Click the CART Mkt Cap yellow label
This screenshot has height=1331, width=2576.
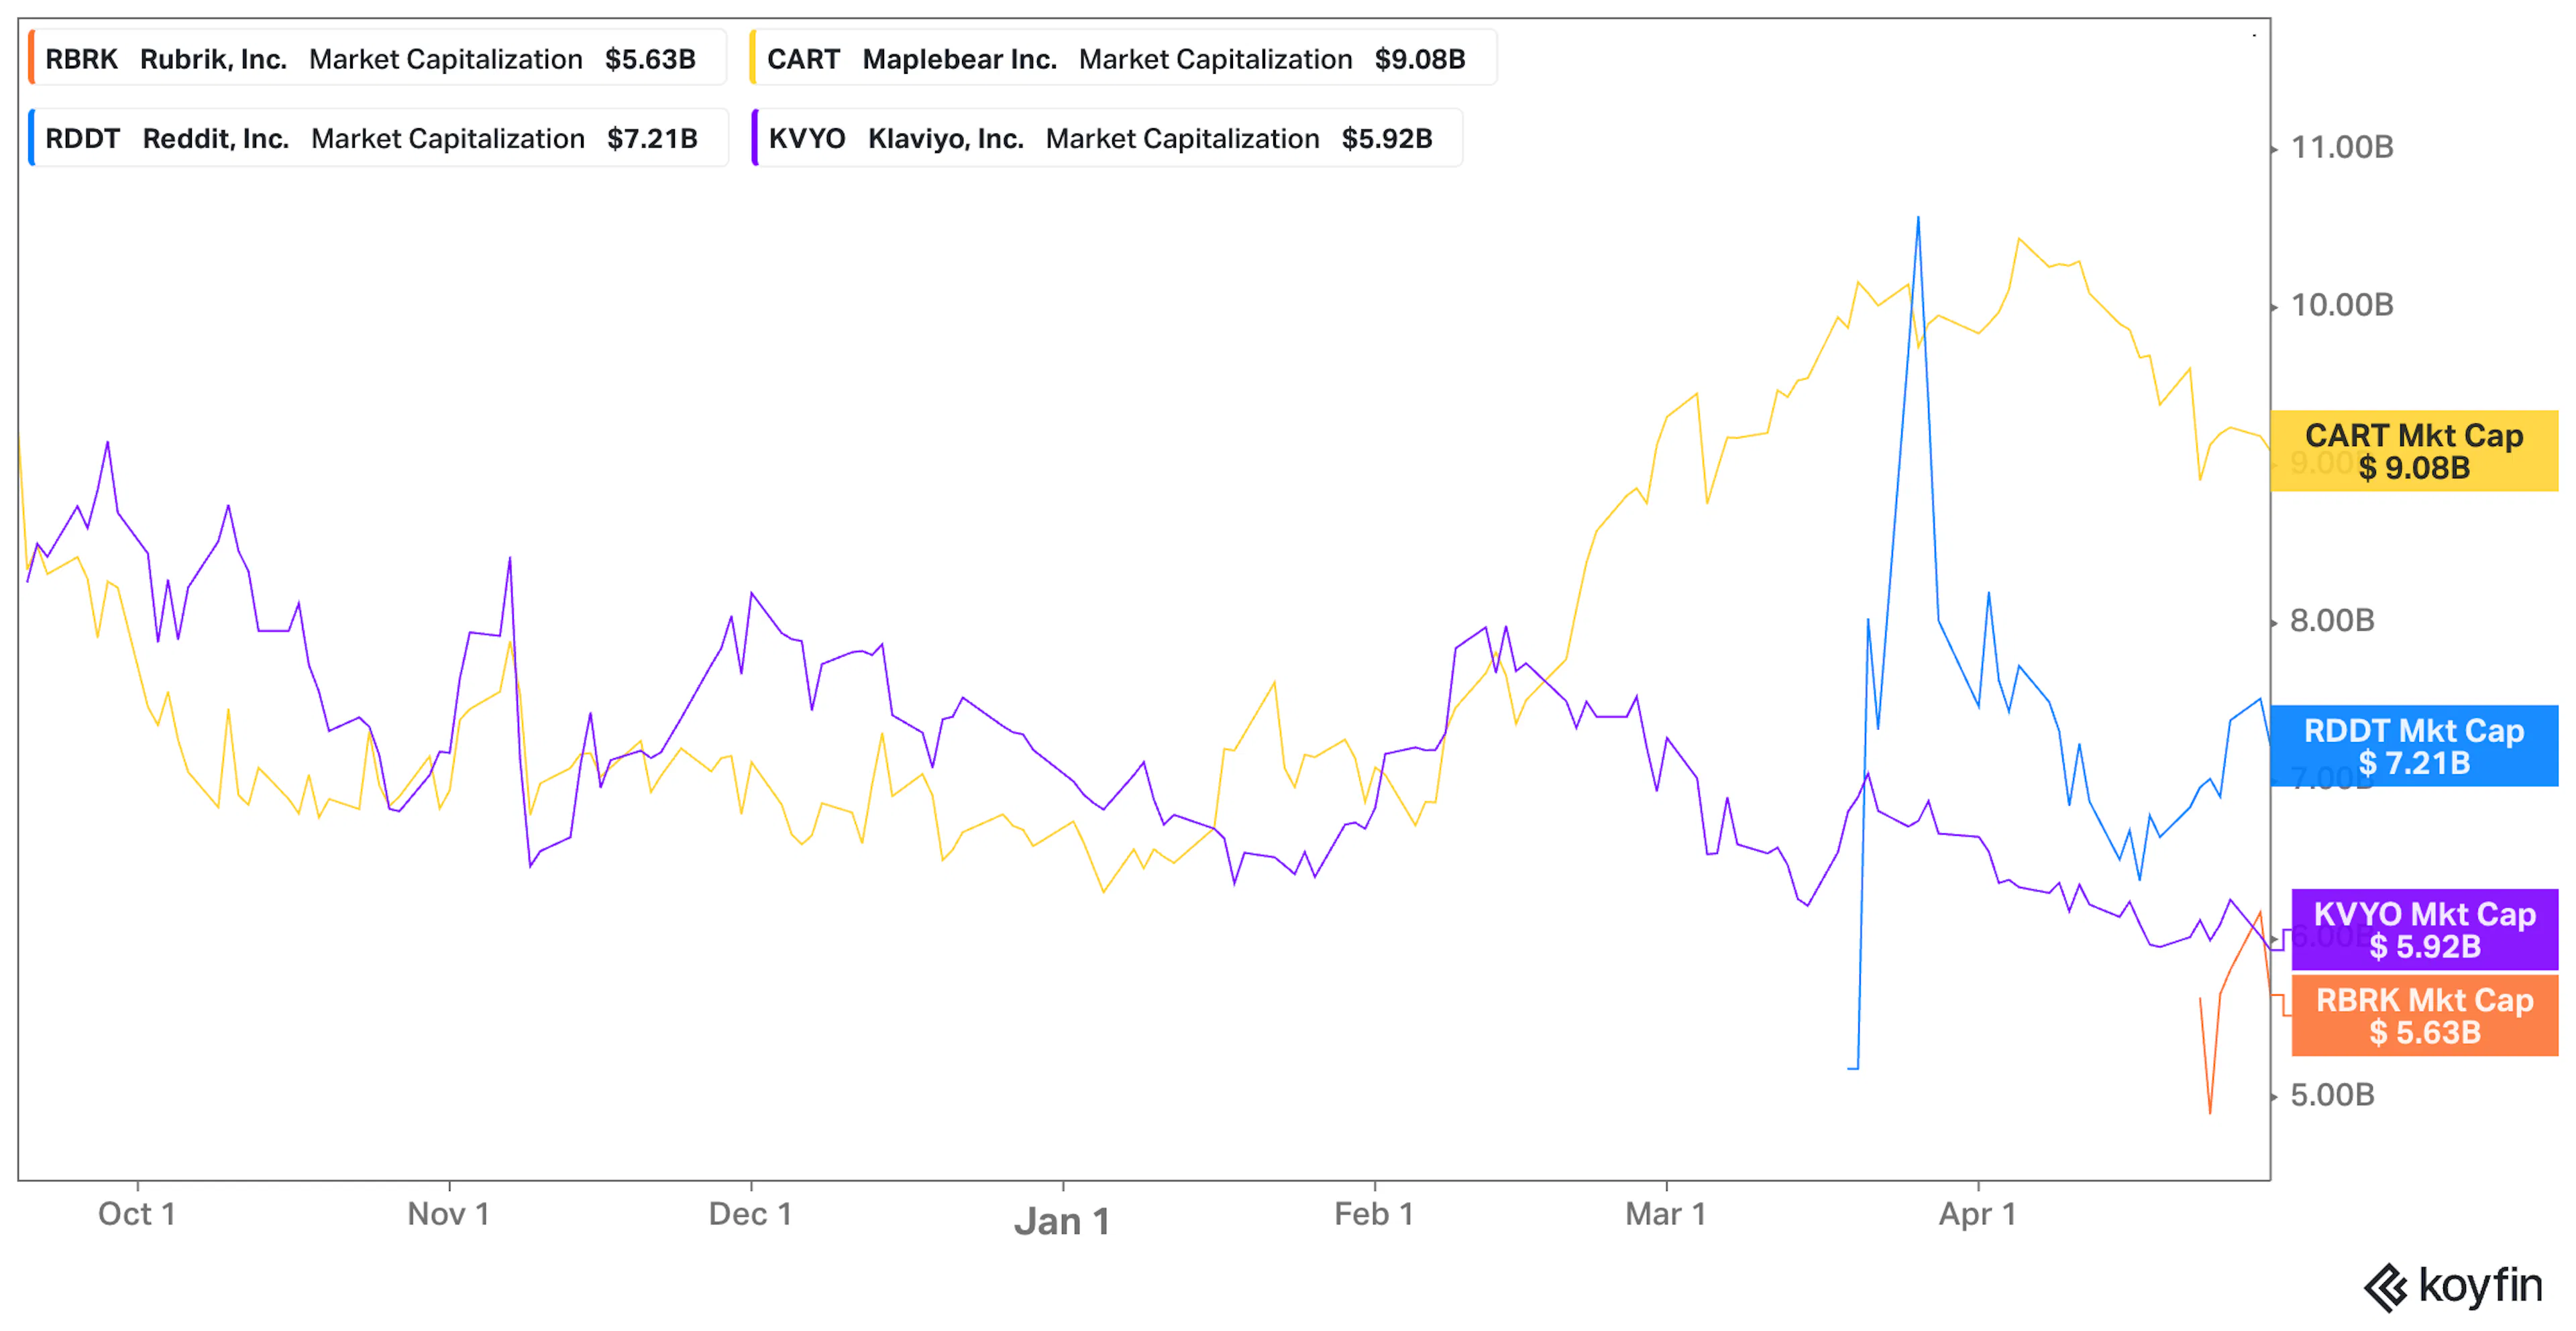pos(2414,451)
